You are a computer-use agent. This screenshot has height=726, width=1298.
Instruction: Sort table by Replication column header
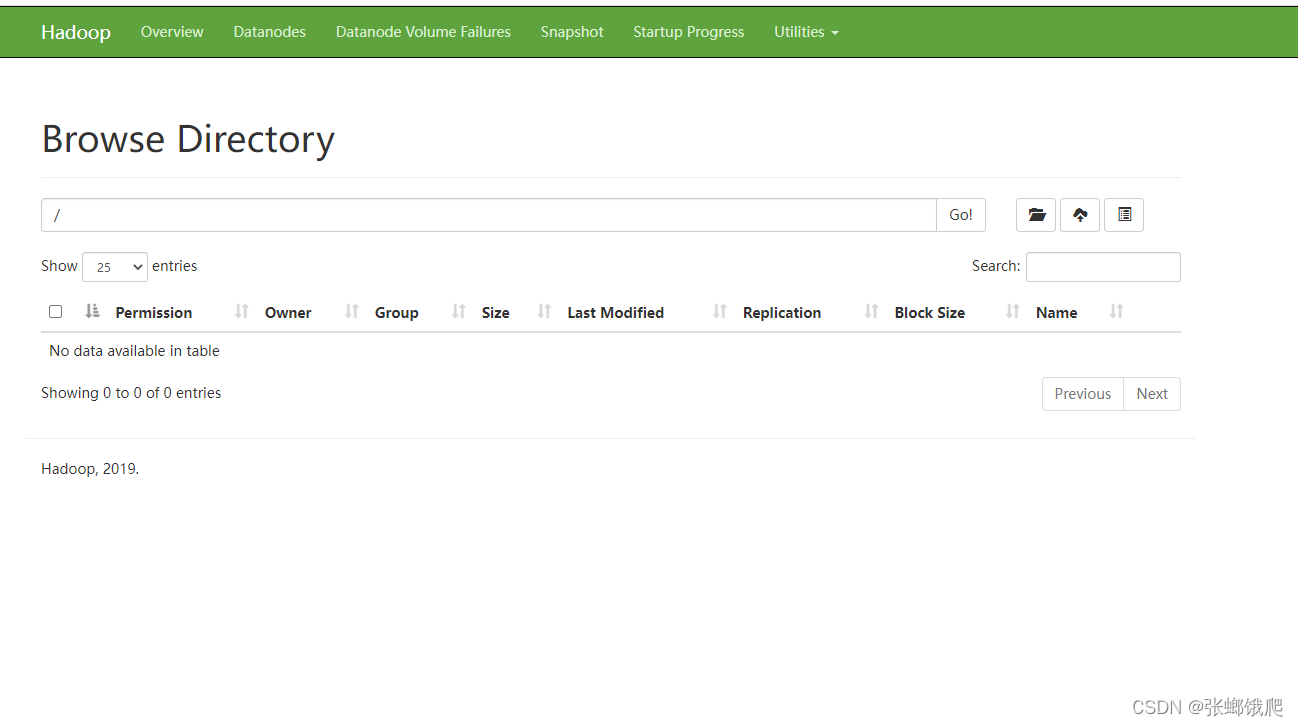782,313
